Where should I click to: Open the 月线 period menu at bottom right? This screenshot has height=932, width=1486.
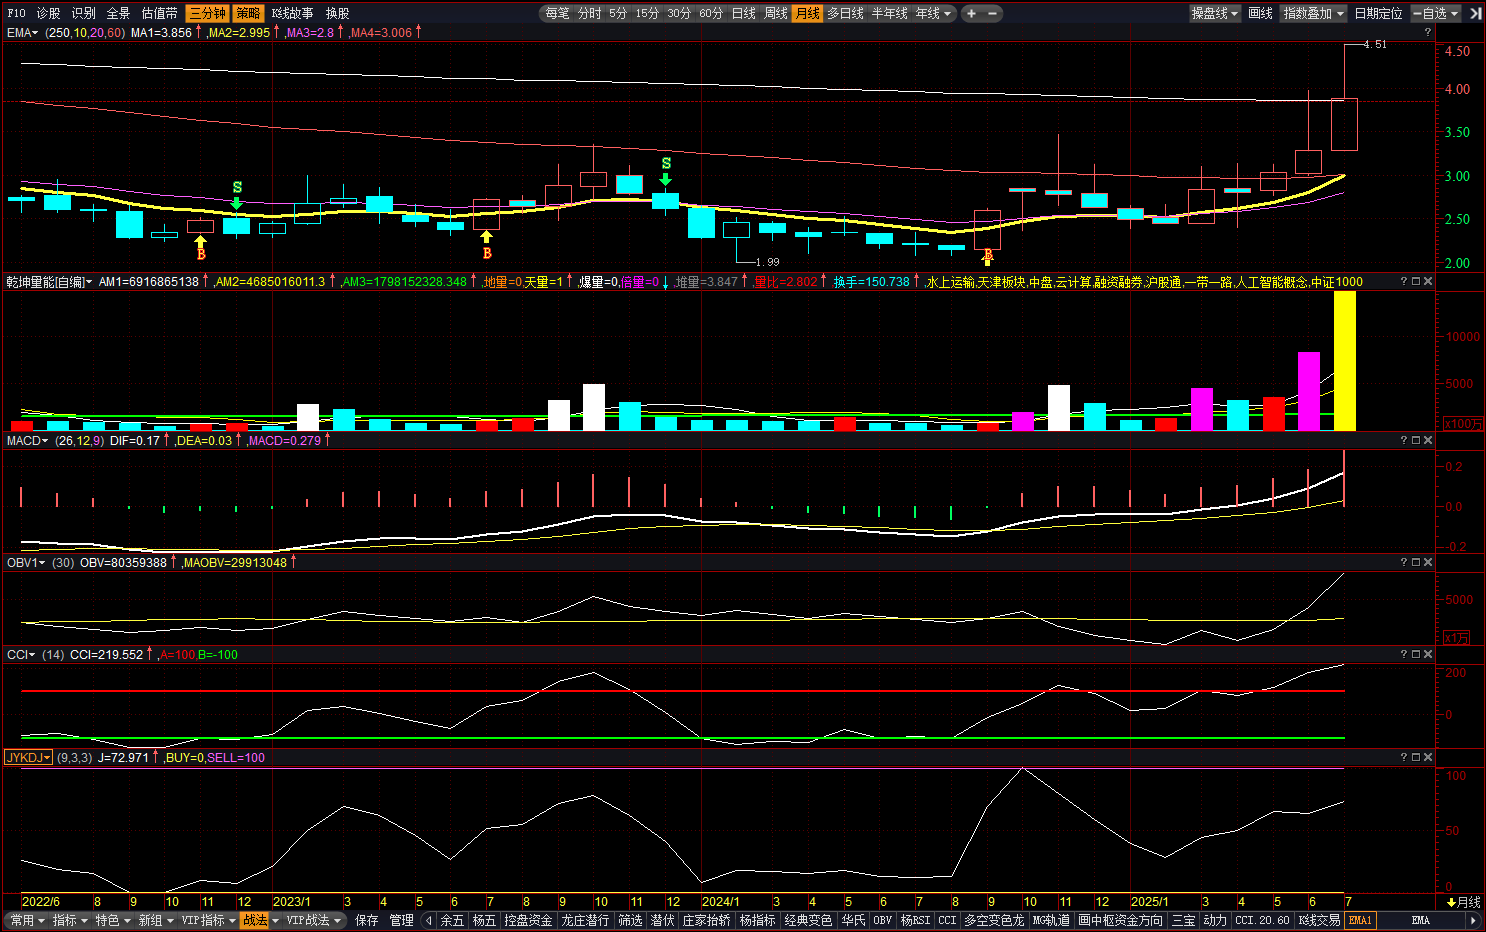click(x=1465, y=902)
